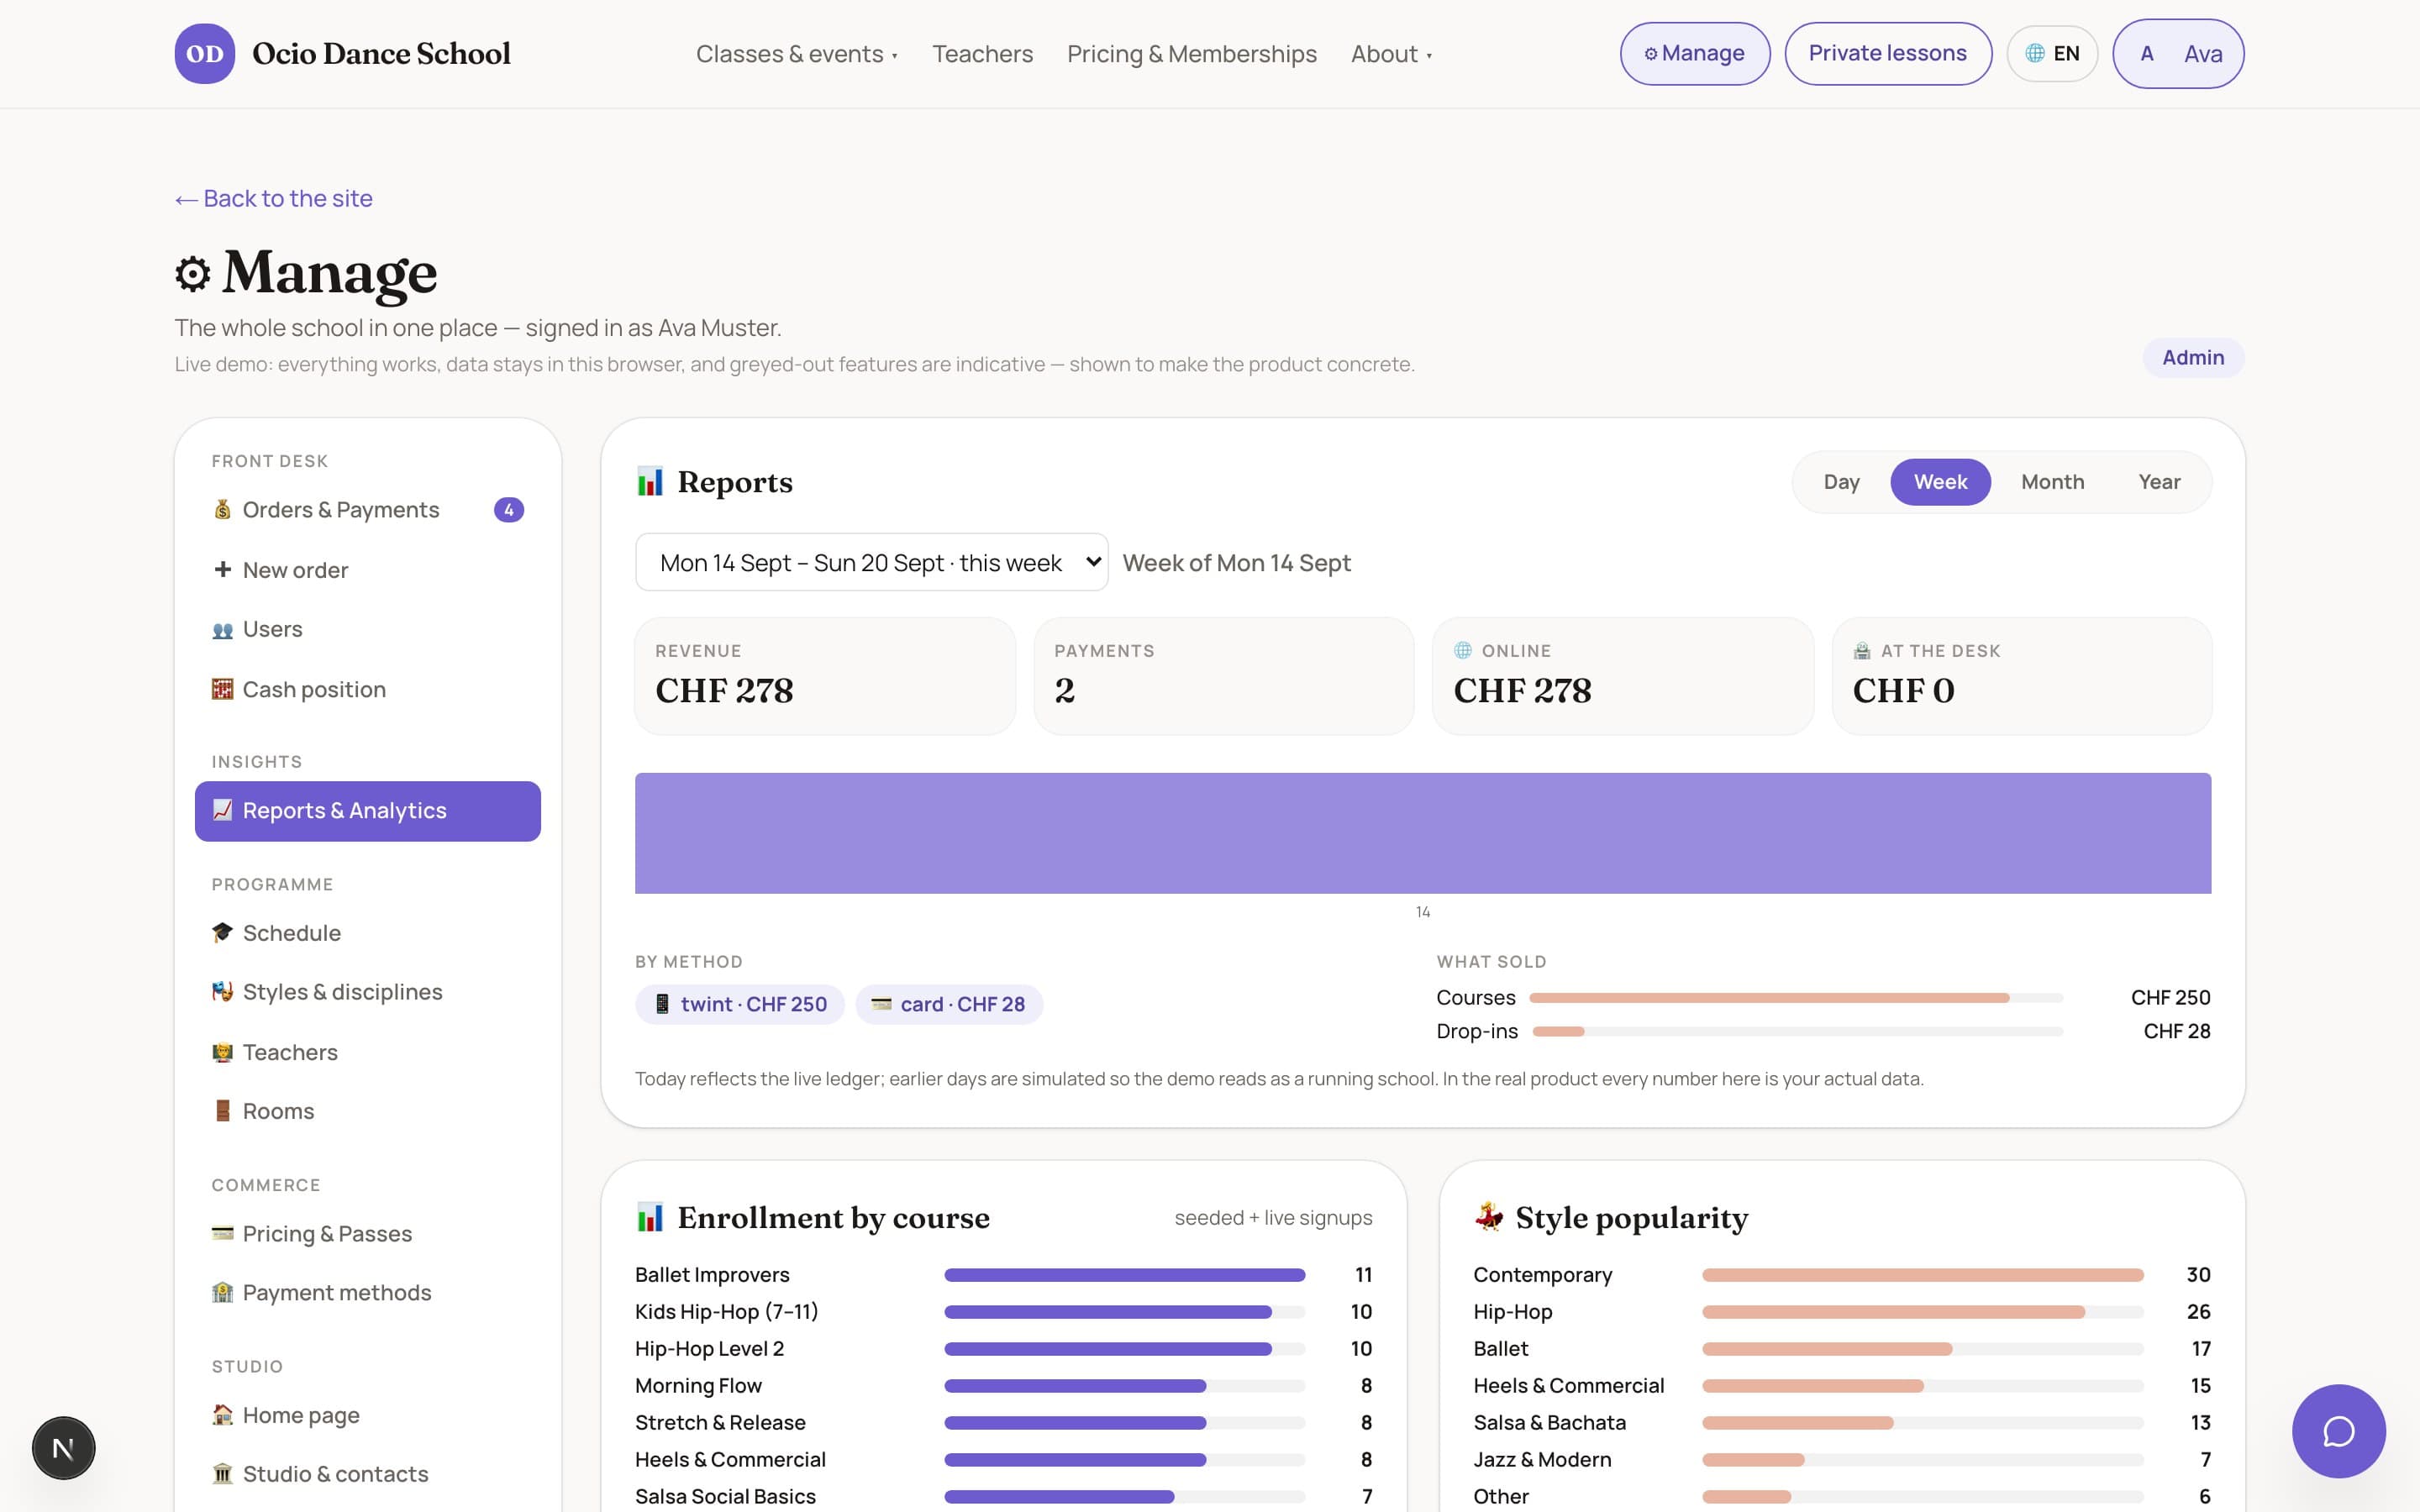Follow the Back to the site link

[273, 198]
